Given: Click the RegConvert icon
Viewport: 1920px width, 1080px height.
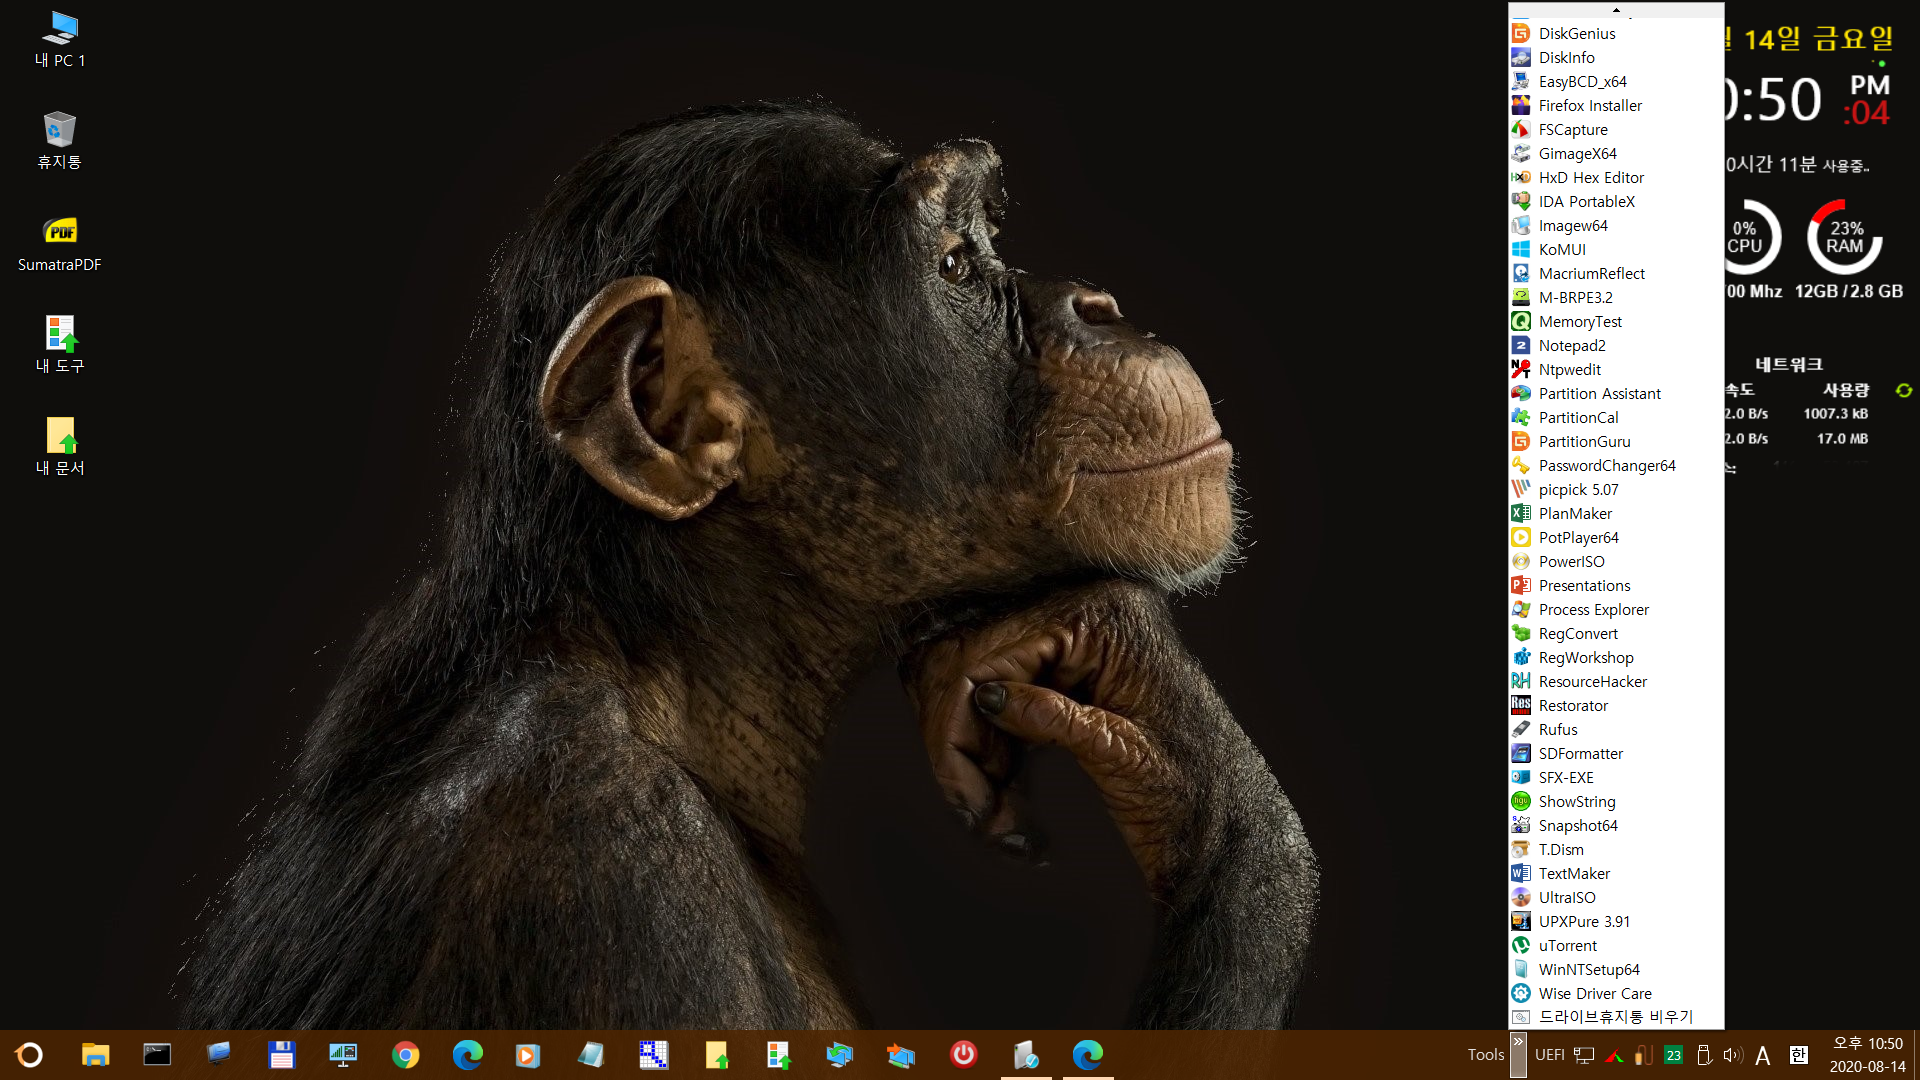Looking at the screenshot, I should coord(1521,633).
